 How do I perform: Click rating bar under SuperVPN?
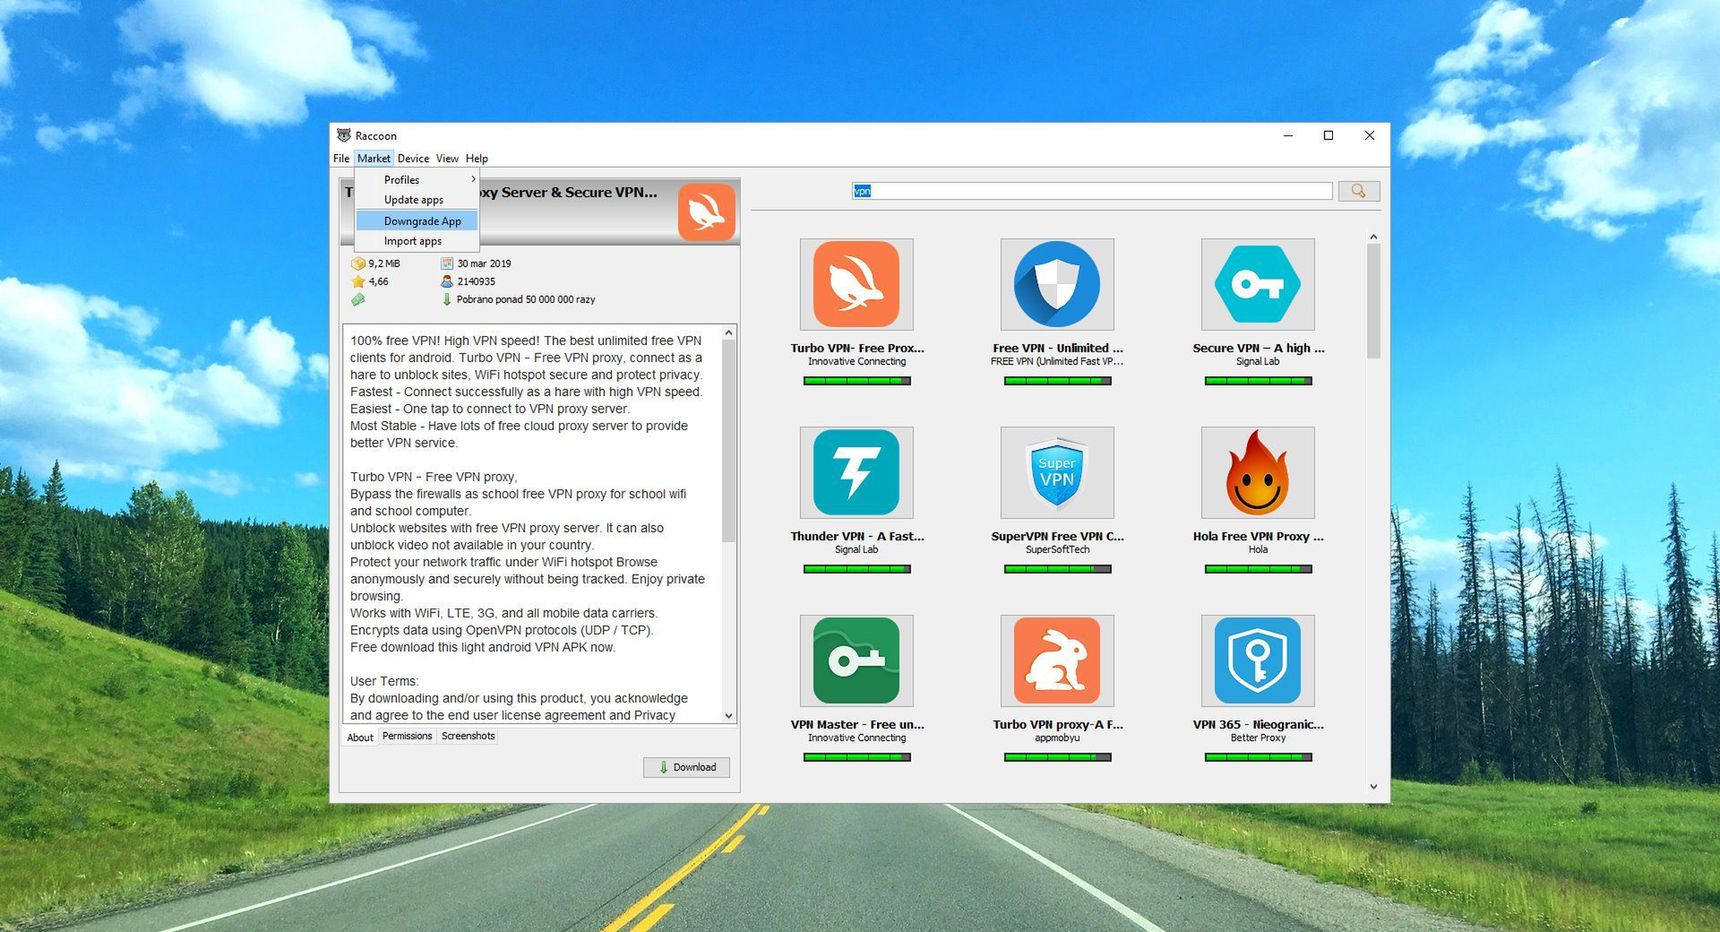1057,569
